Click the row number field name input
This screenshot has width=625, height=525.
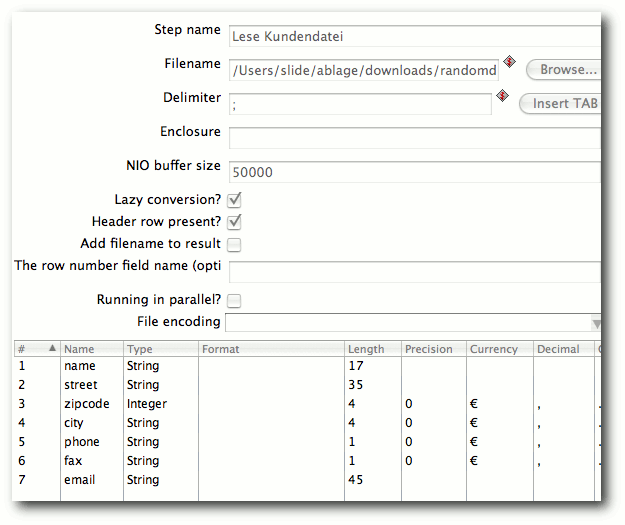coord(415,272)
